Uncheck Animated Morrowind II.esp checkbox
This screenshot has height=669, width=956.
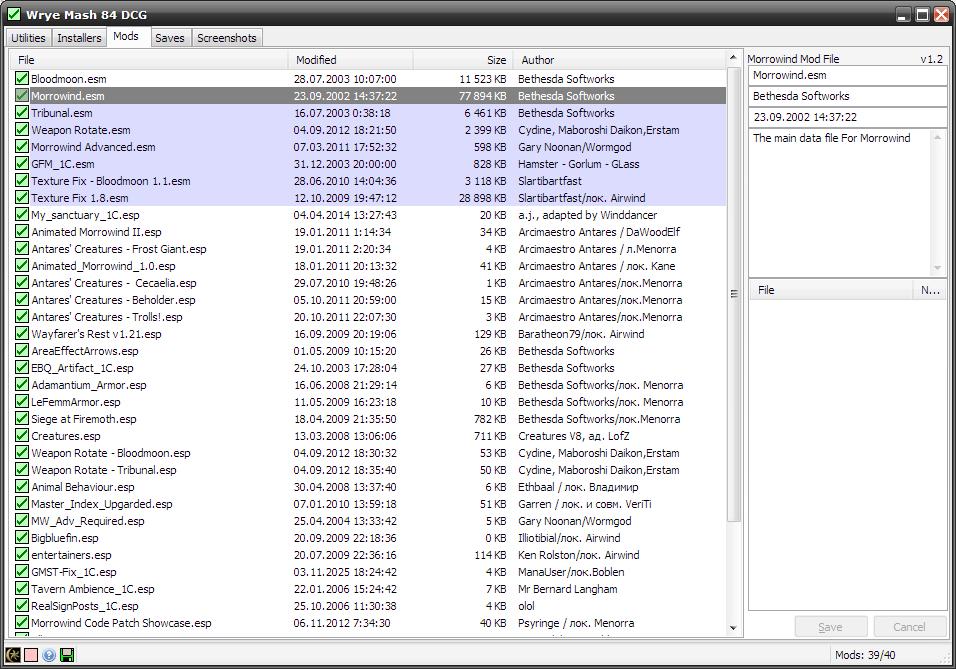tap(22, 232)
